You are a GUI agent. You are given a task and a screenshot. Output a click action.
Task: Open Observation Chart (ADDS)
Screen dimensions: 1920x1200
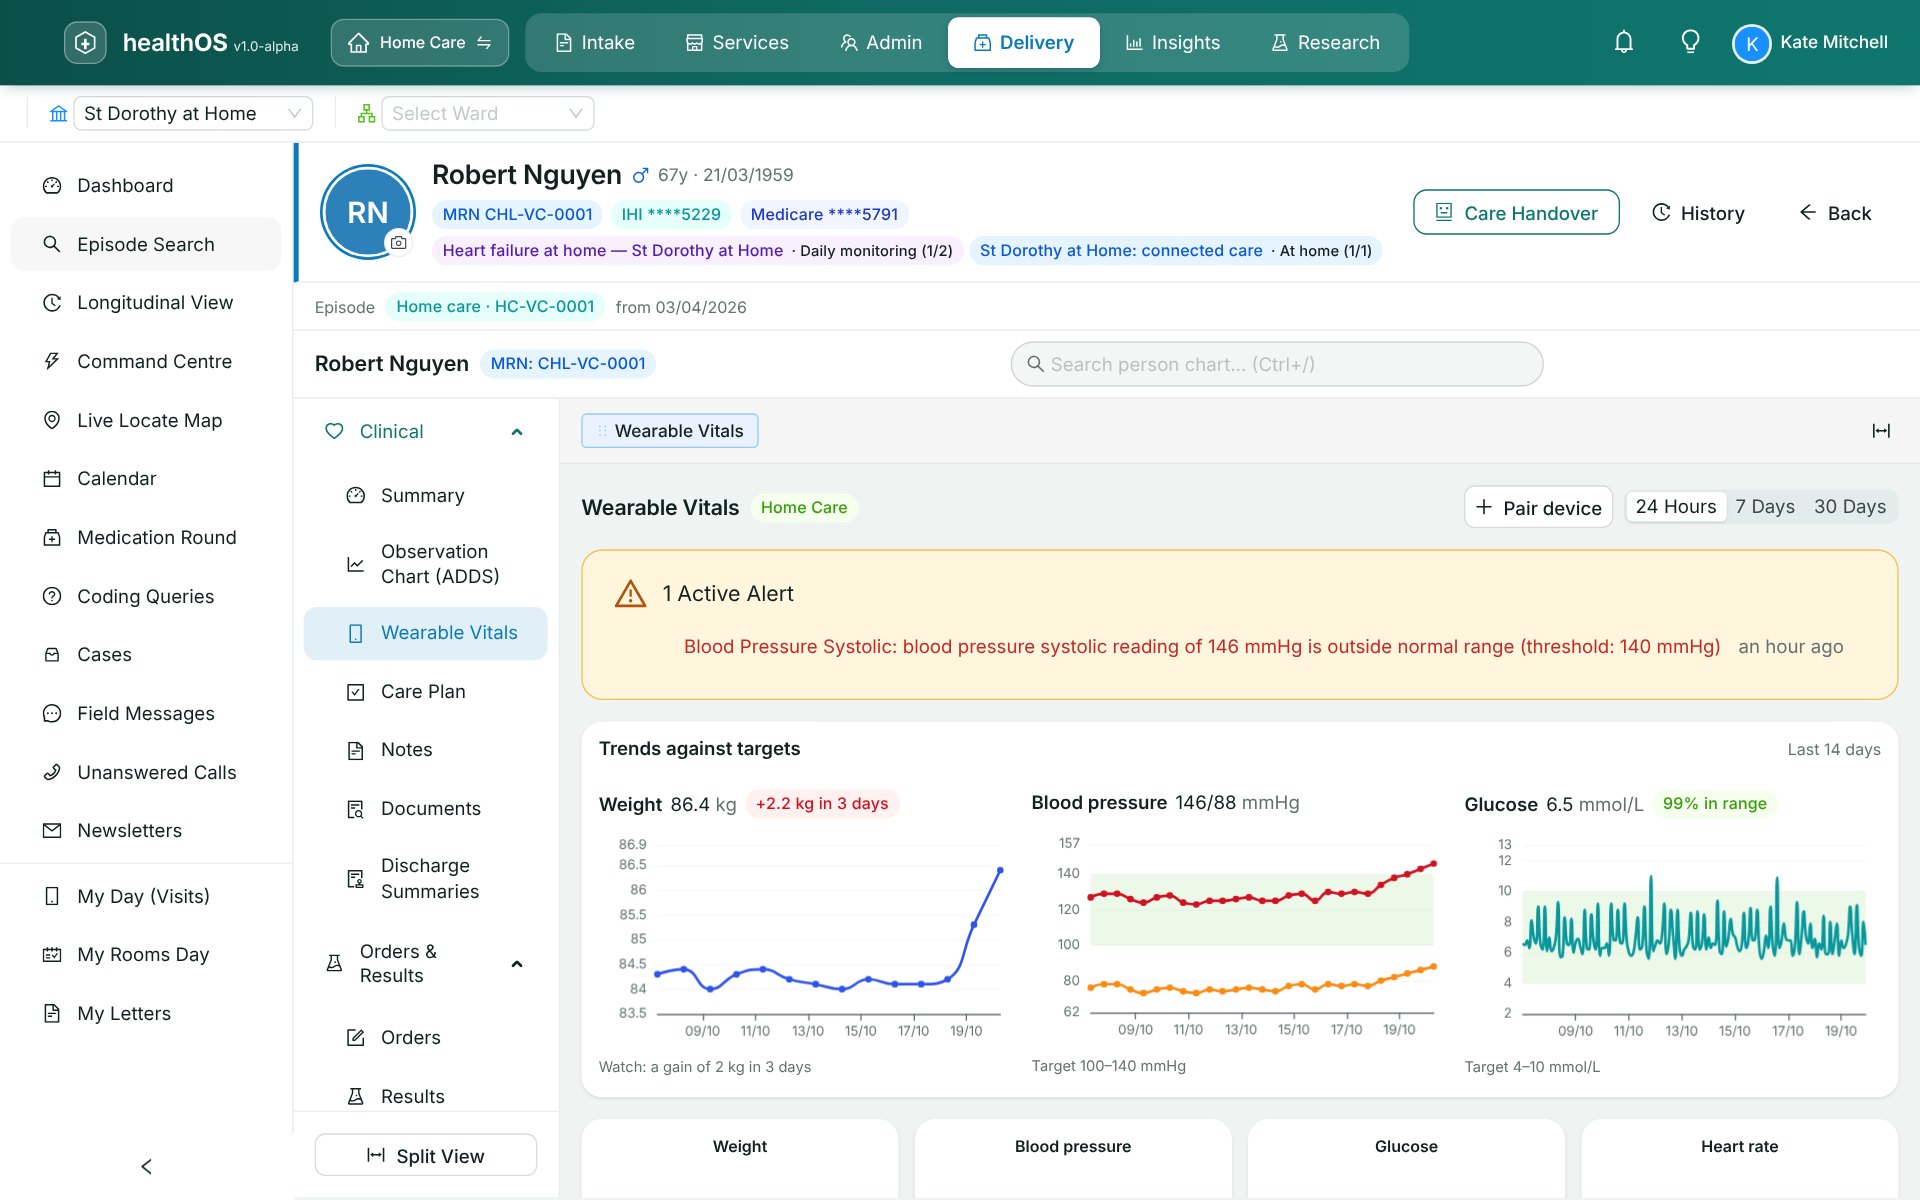pos(426,564)
